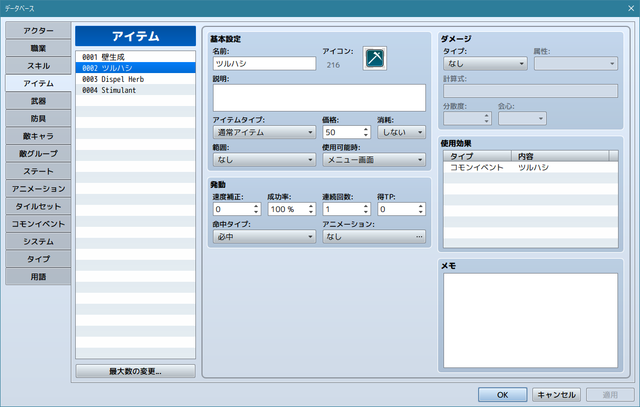
Task: Open the アニメーション selector showing なし
Action: (x=374, y=236)
